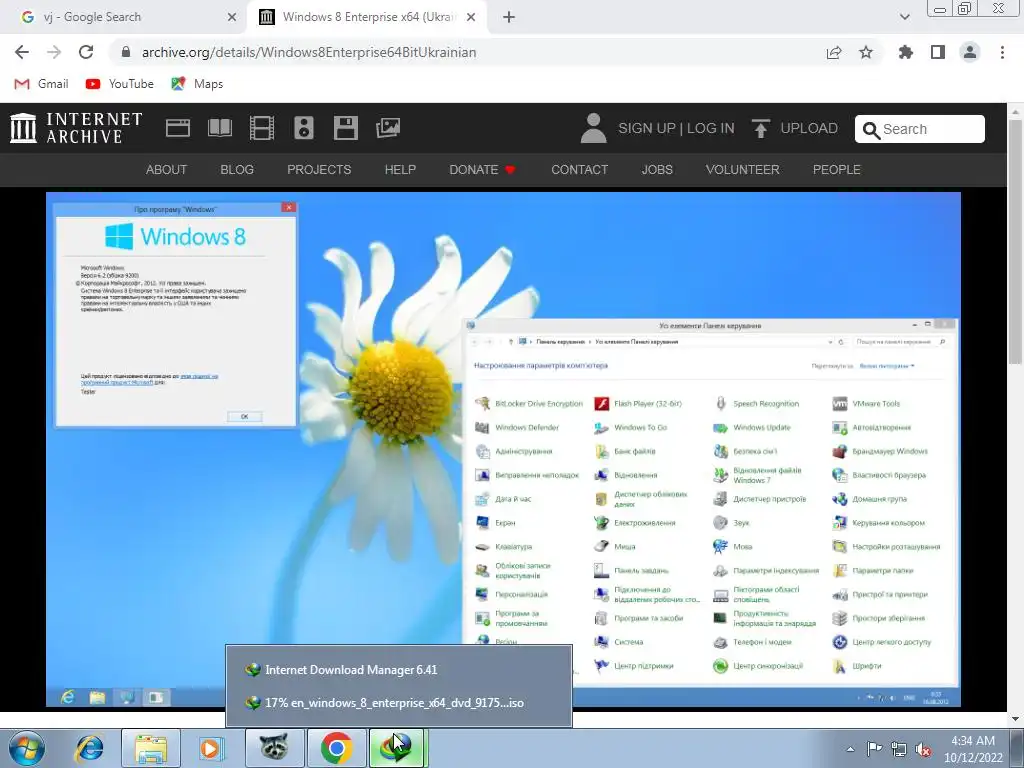Image resolution: width=1024 pixels, height=768 pixels.
Task: Toggle the Chrome side panel icon
Action: (938, 52)
